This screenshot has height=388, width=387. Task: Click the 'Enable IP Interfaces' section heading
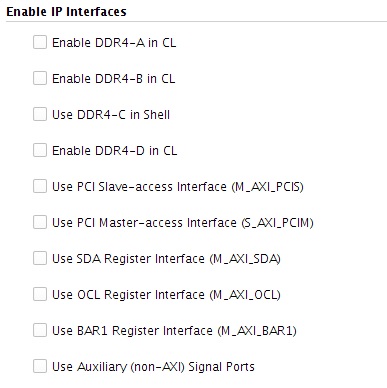pos(66,11)
